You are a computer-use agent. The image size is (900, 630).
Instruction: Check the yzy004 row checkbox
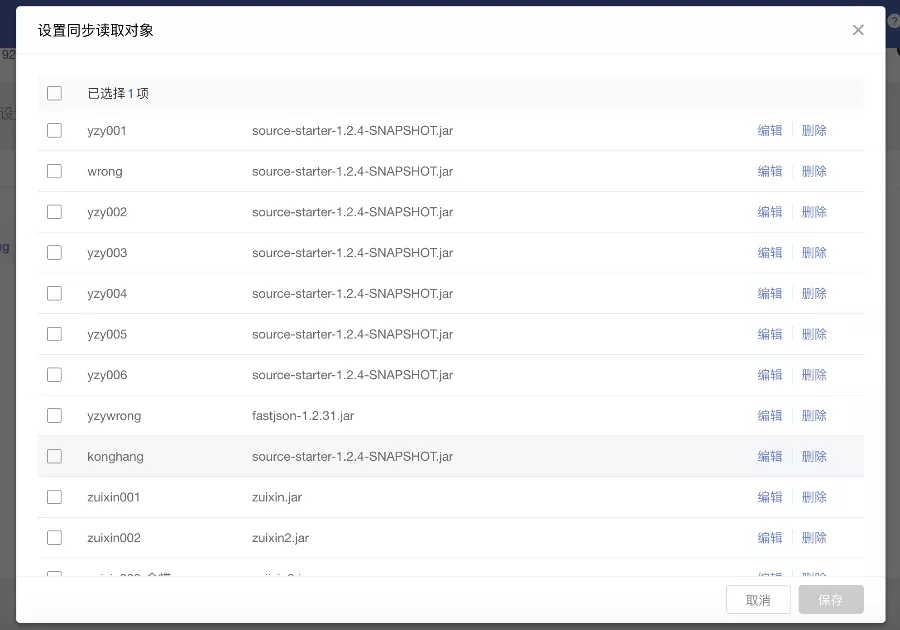[x=55, y=293]
